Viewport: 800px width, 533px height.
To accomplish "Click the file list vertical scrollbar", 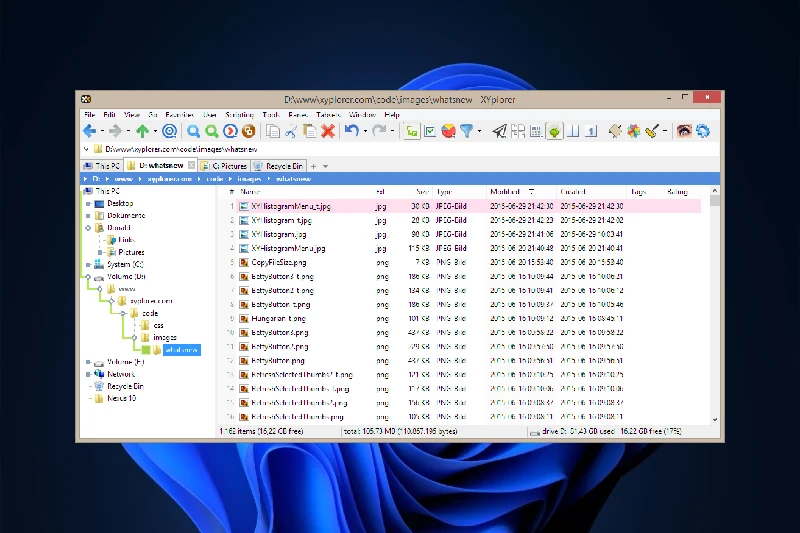I will 714,305.
